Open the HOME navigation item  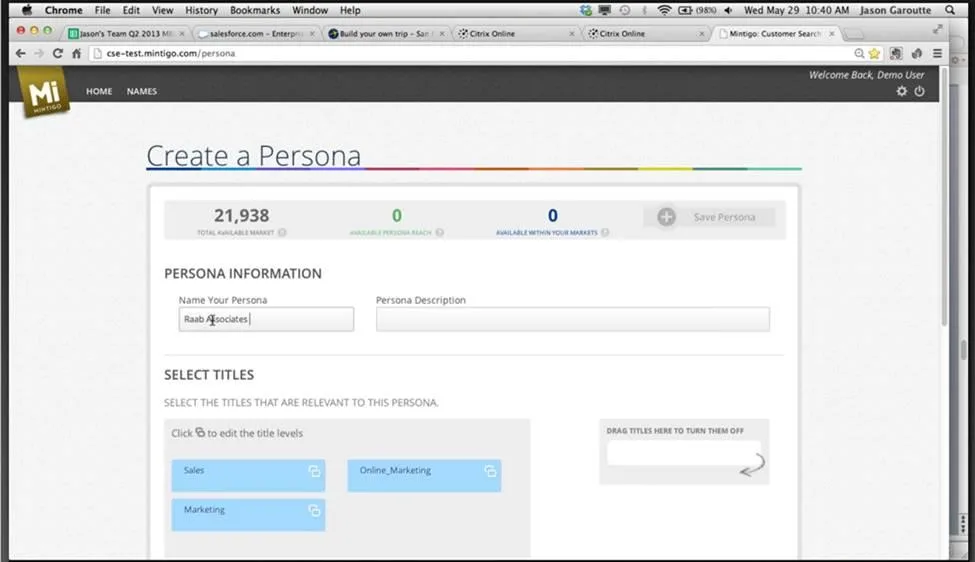[x=99, y=91]
